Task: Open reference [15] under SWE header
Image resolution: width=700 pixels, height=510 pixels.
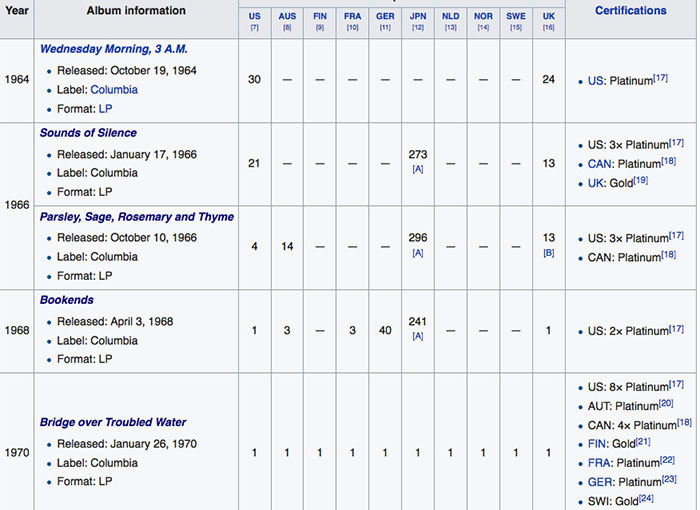Action: point(516,28)
